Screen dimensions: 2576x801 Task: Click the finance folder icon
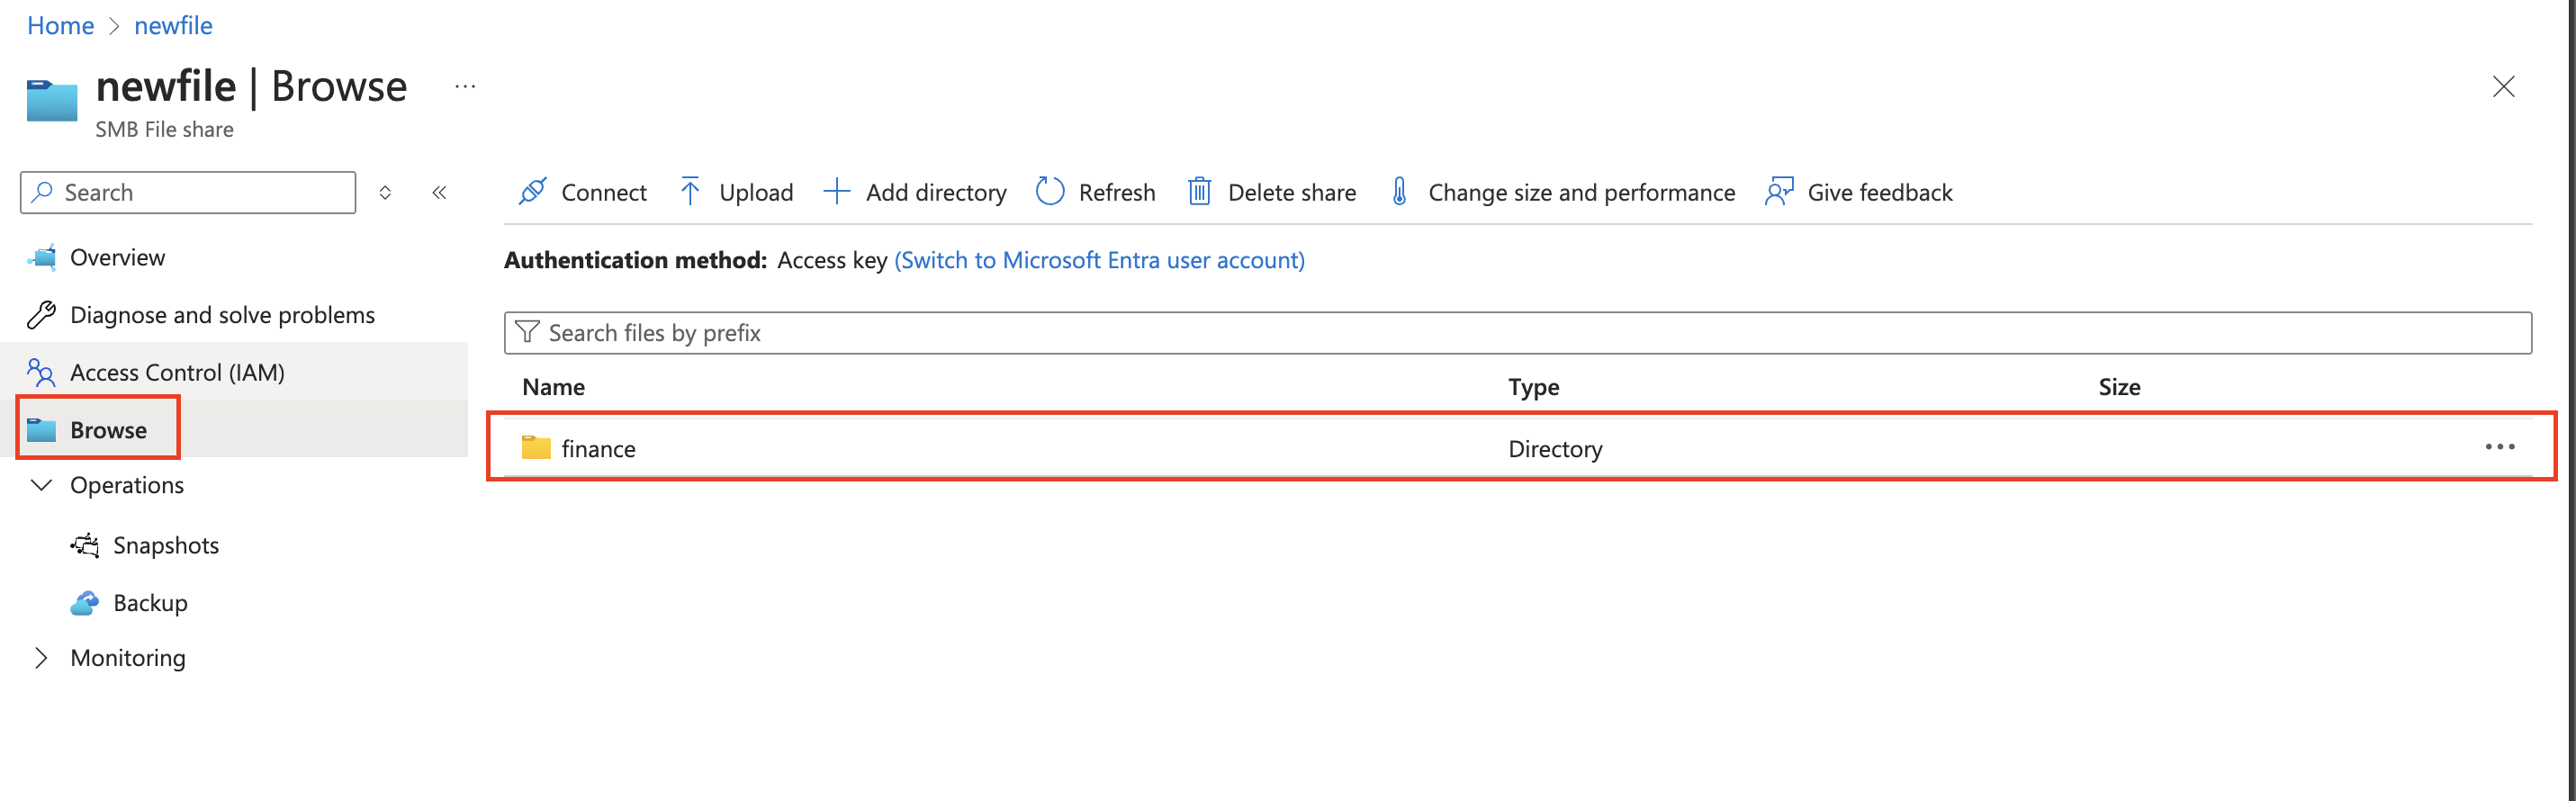pos(536,448)
